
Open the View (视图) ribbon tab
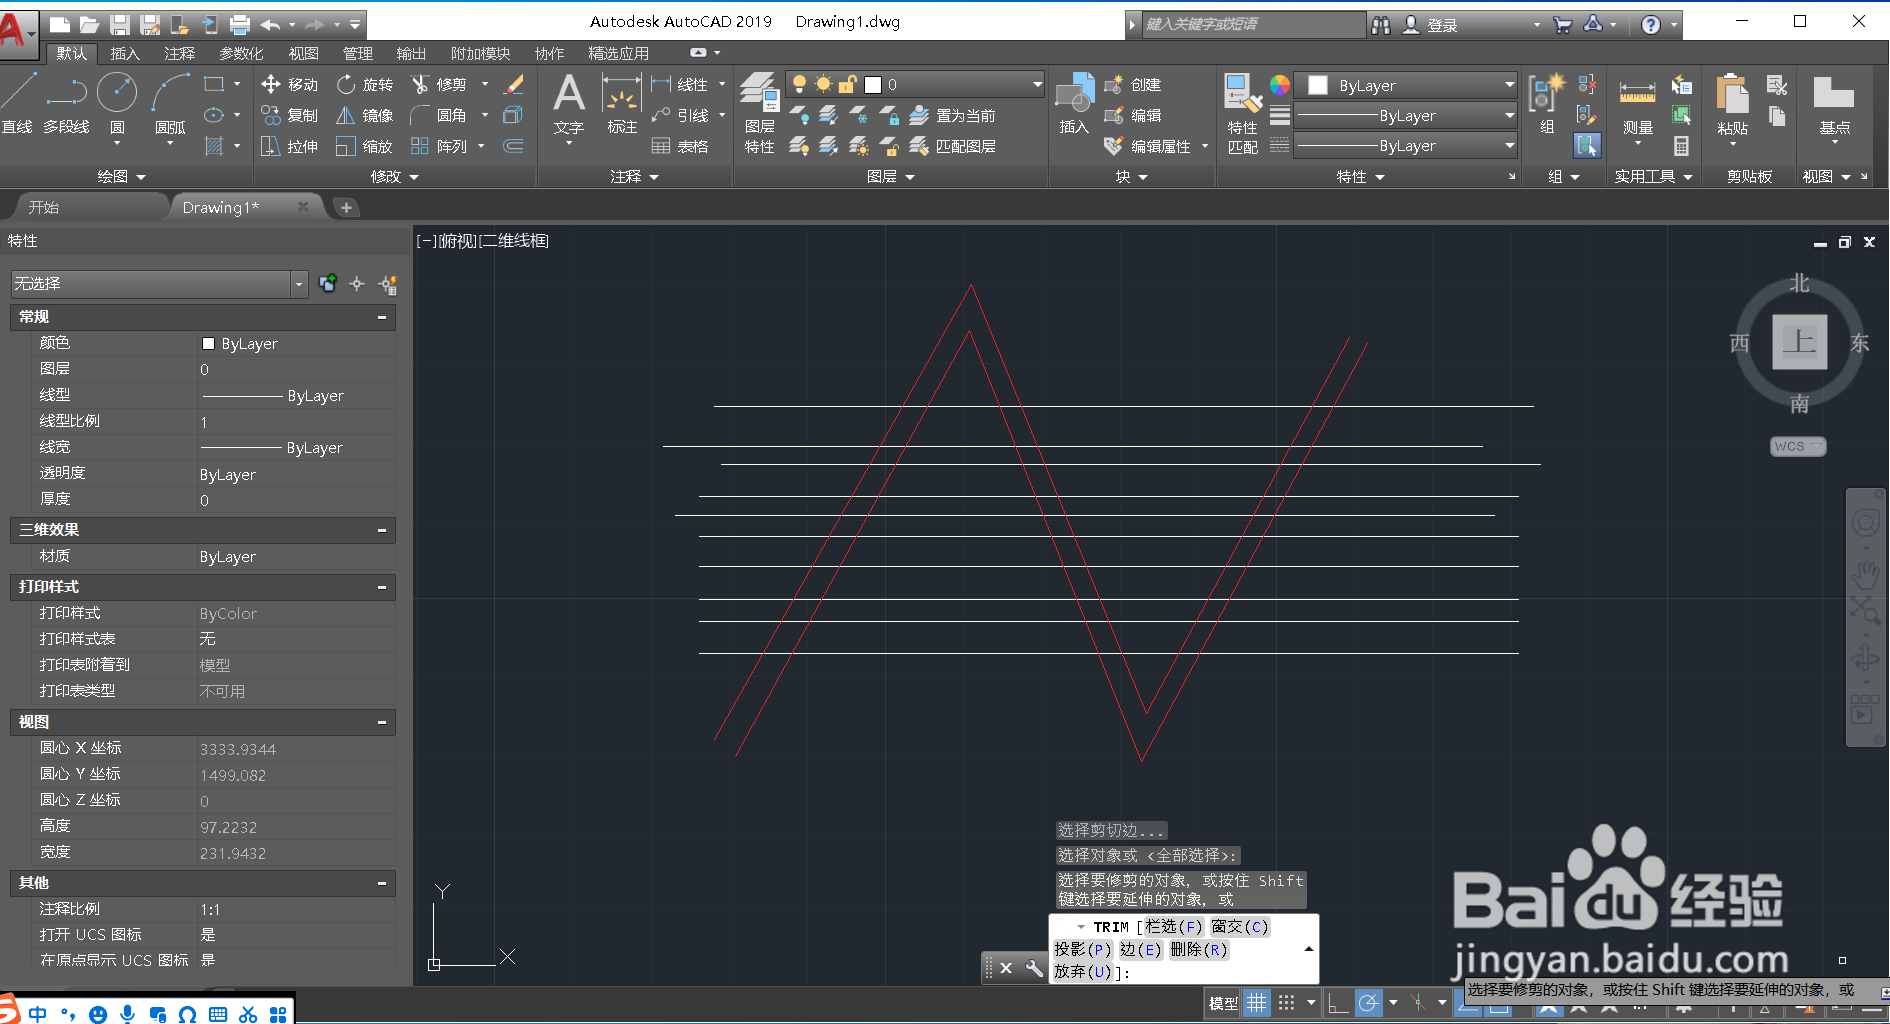click(303, 54)
